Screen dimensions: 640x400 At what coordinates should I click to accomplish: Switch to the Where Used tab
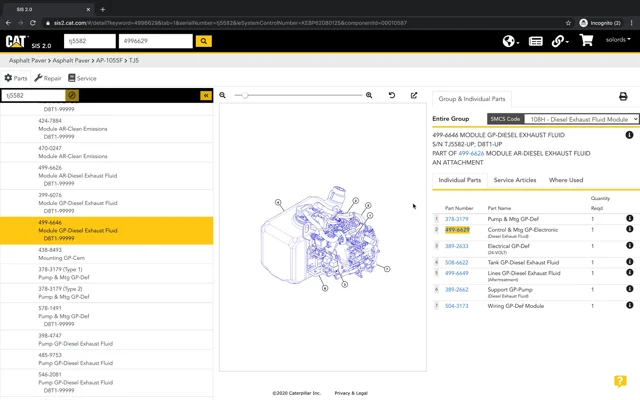pyautogui.click(x=566, y=180)
